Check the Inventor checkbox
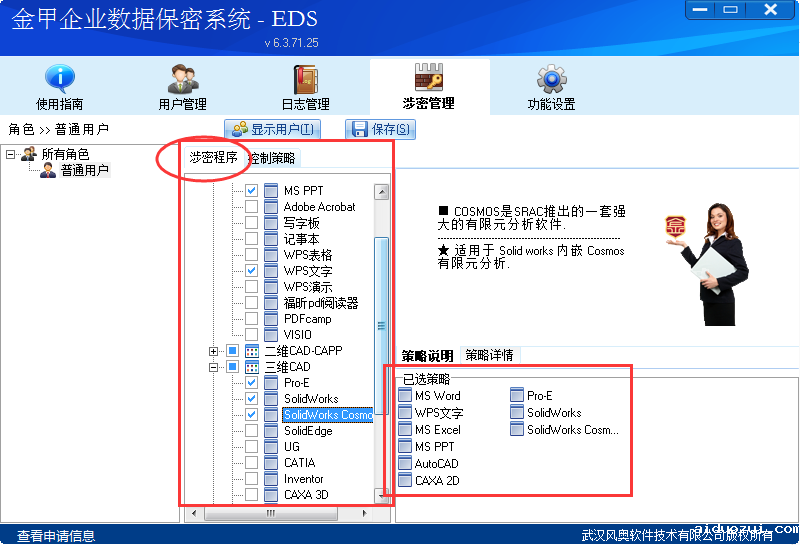 251,479
